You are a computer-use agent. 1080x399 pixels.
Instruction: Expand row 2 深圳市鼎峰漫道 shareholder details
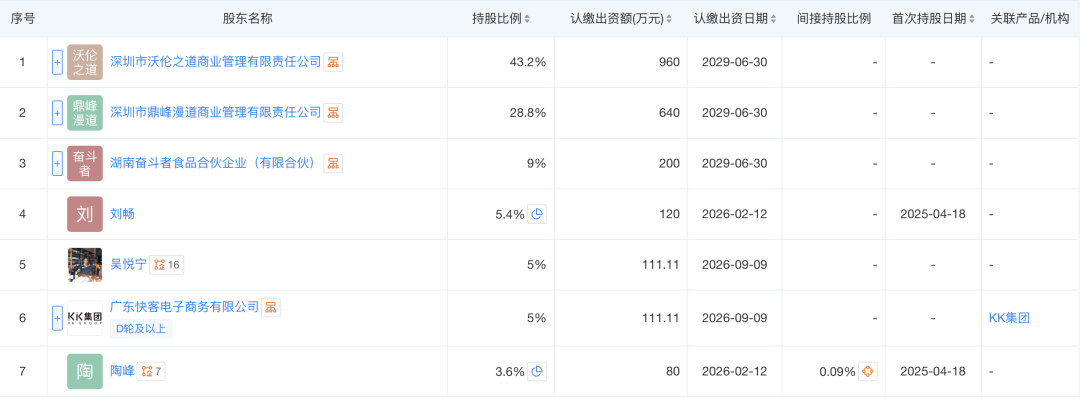(57, 112)
